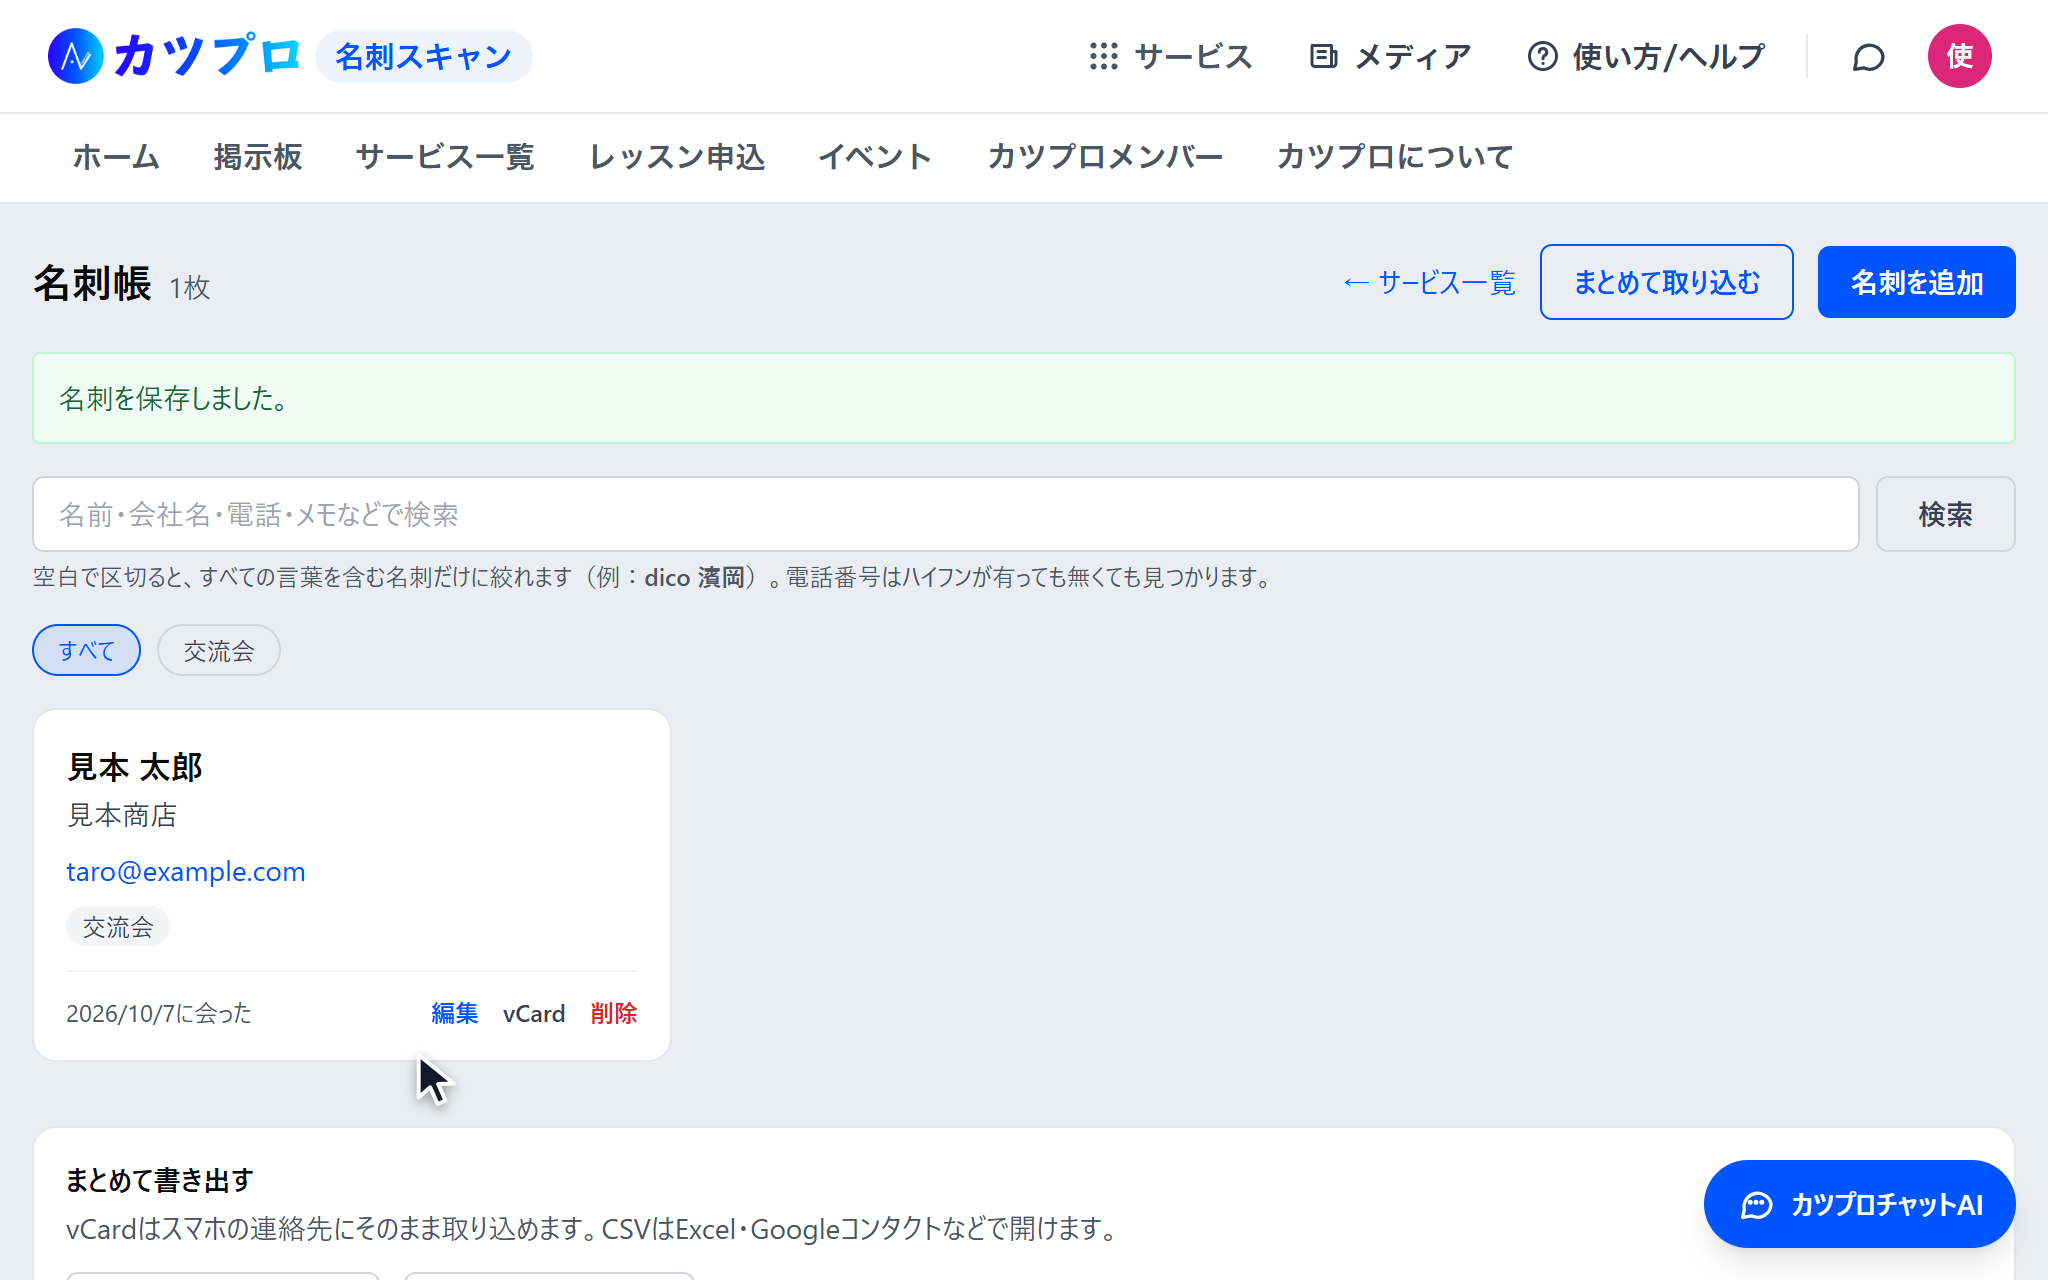Edit the 見本 太郎 card via 編集
This screenshot has width=2048, height=1280.
coord(455,1013)
